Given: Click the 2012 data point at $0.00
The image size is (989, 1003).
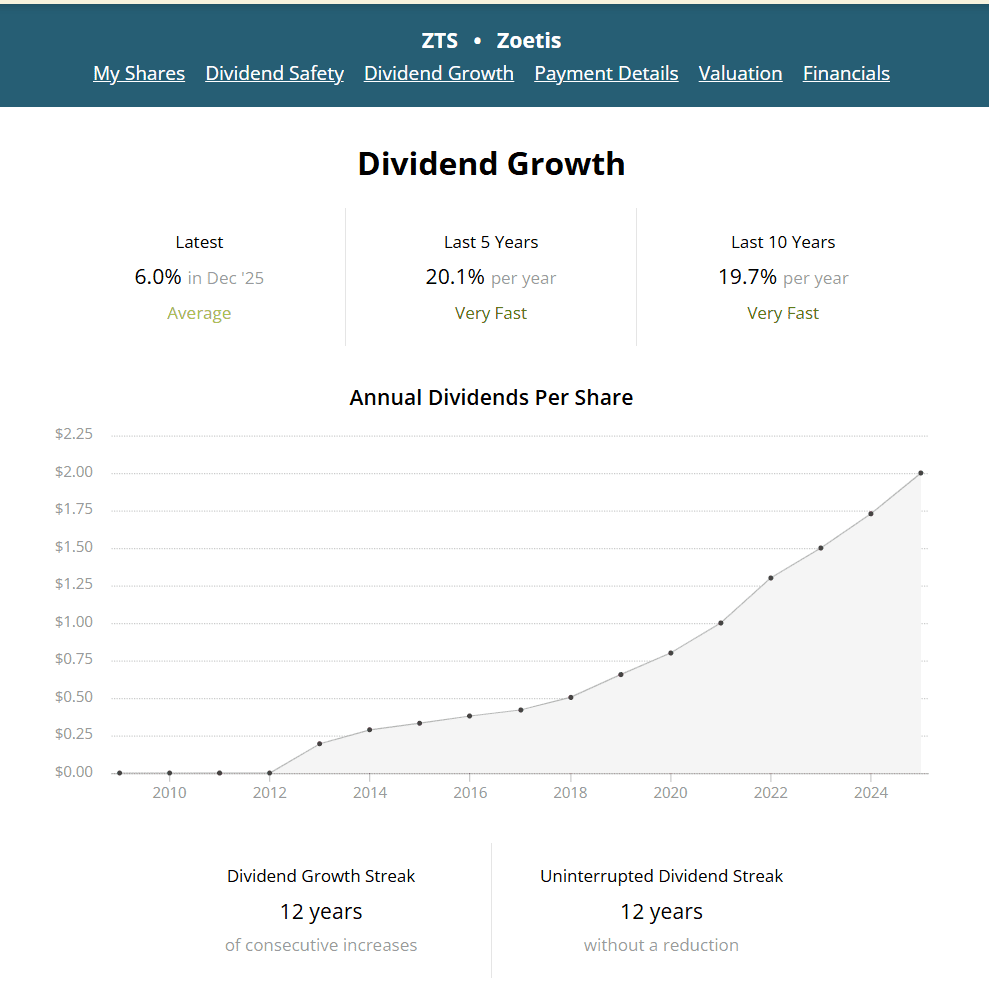Looking at the screenshot, I should [x=269, y=773].
